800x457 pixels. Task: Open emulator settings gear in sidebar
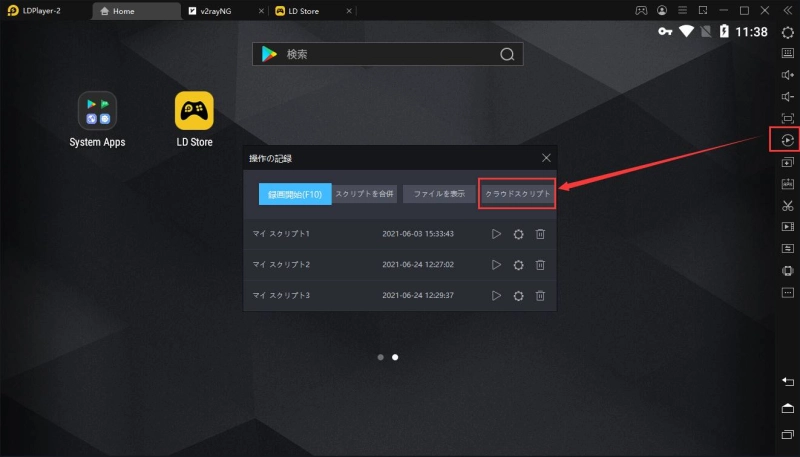click(787, 32)
